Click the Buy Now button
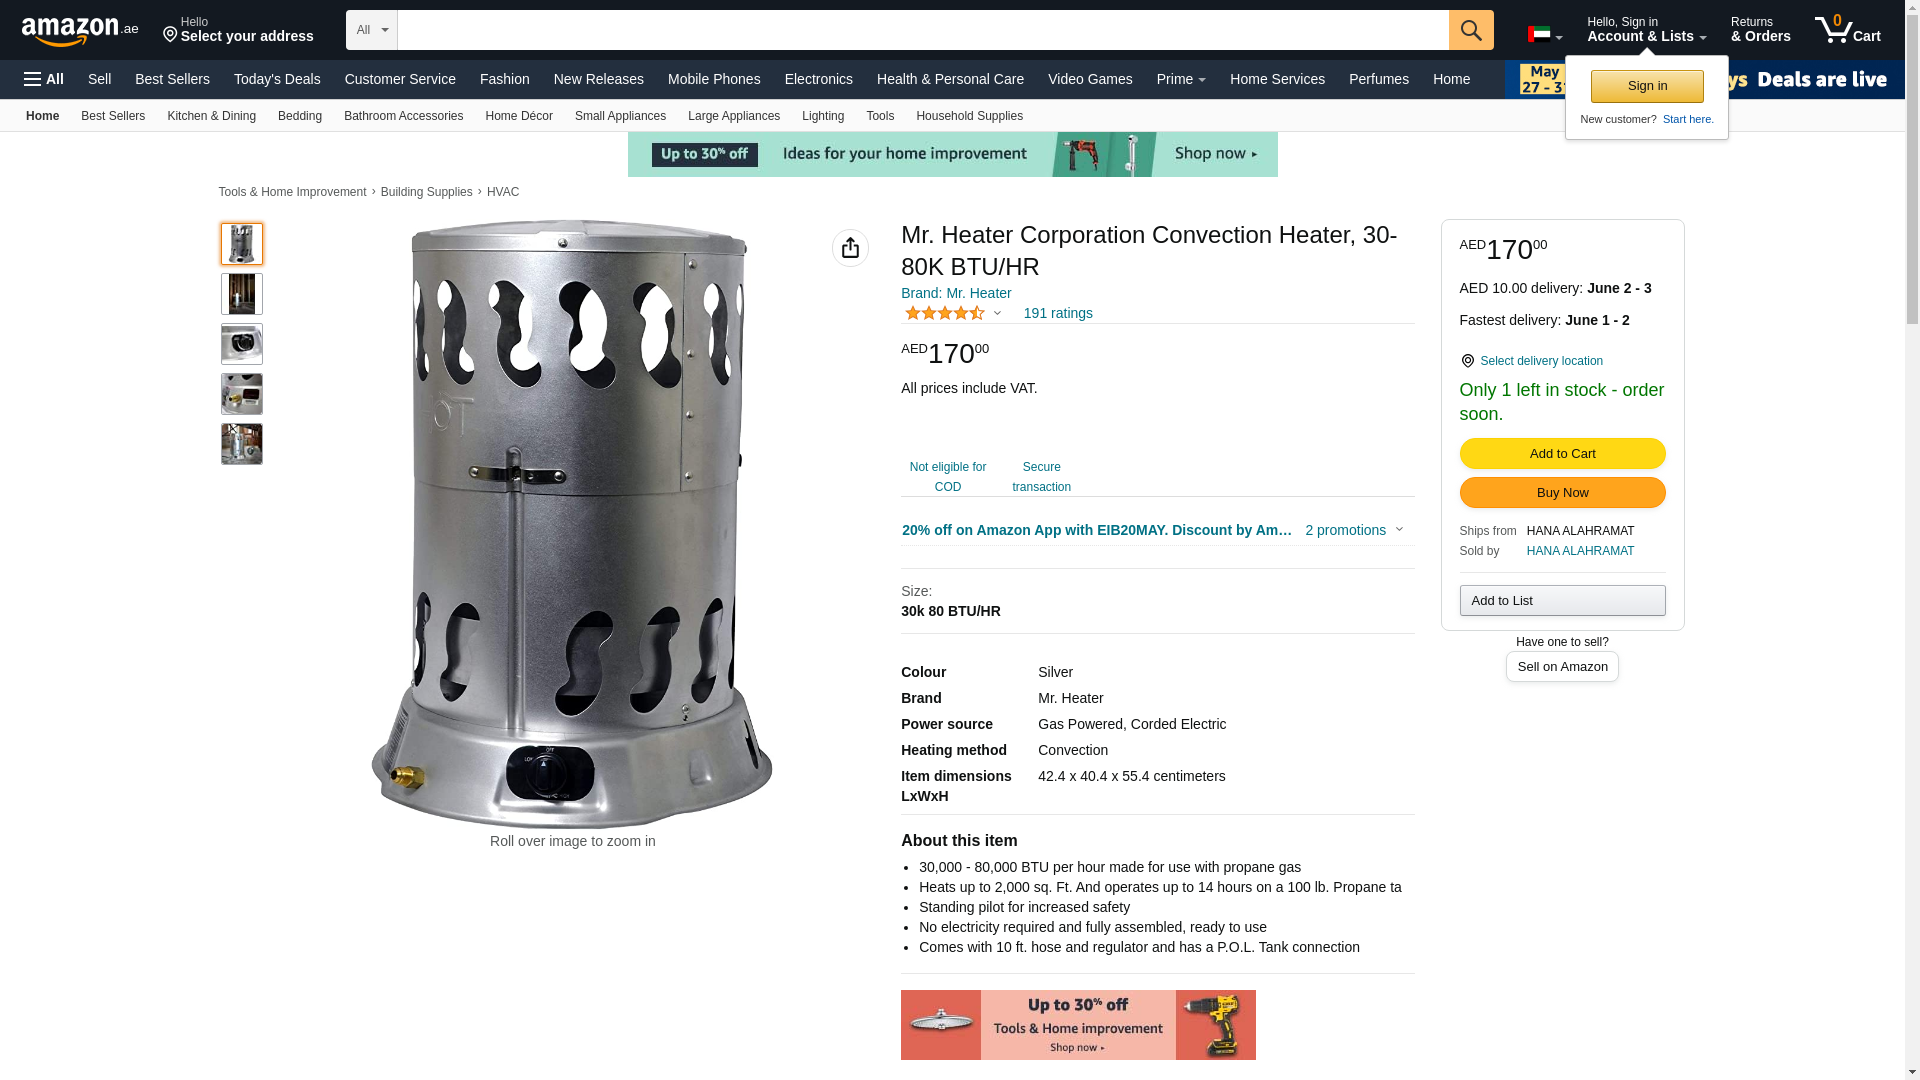 1562,493
